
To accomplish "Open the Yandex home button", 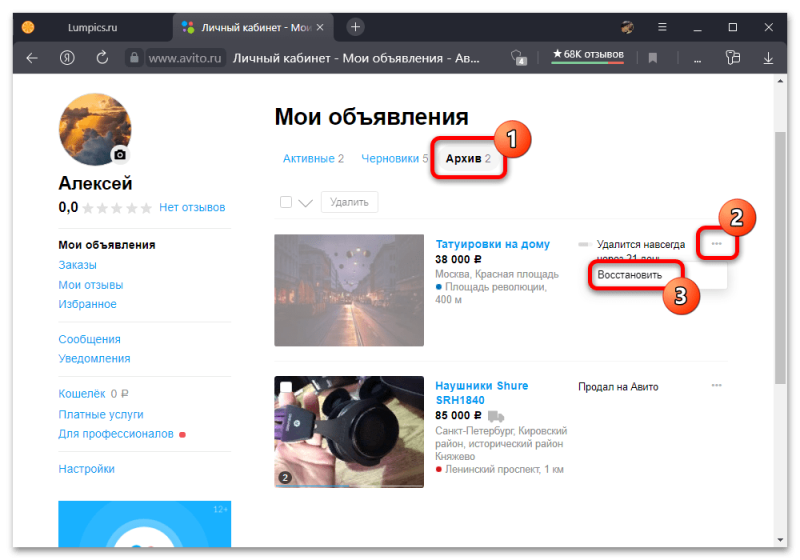I will coord(67,58).
